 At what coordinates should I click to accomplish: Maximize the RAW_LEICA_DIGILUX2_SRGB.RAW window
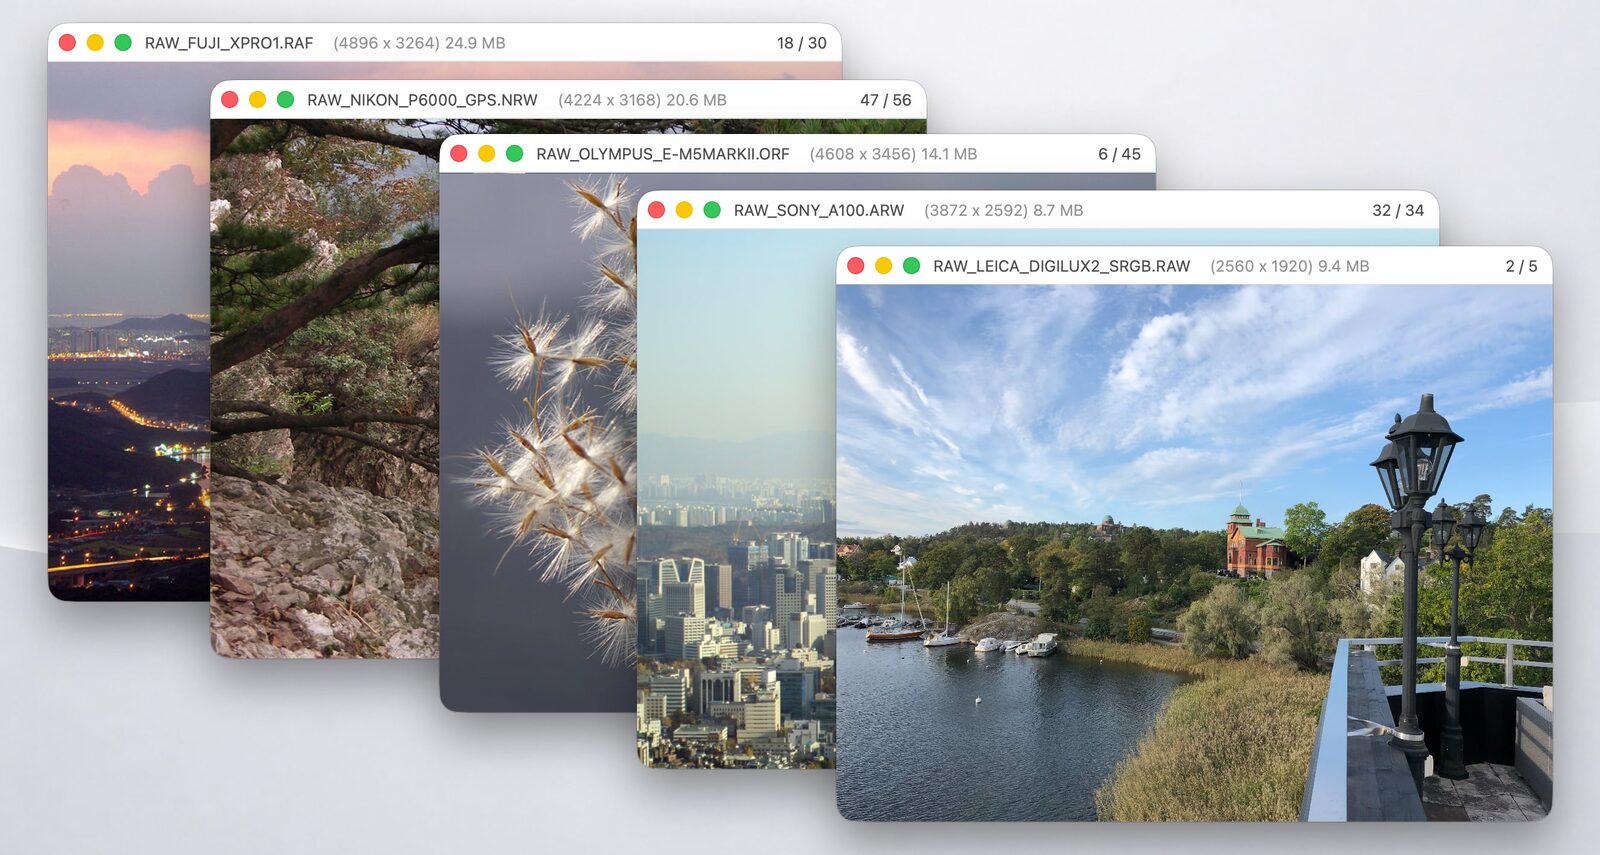pyautogui.click(x=911, y=266)
